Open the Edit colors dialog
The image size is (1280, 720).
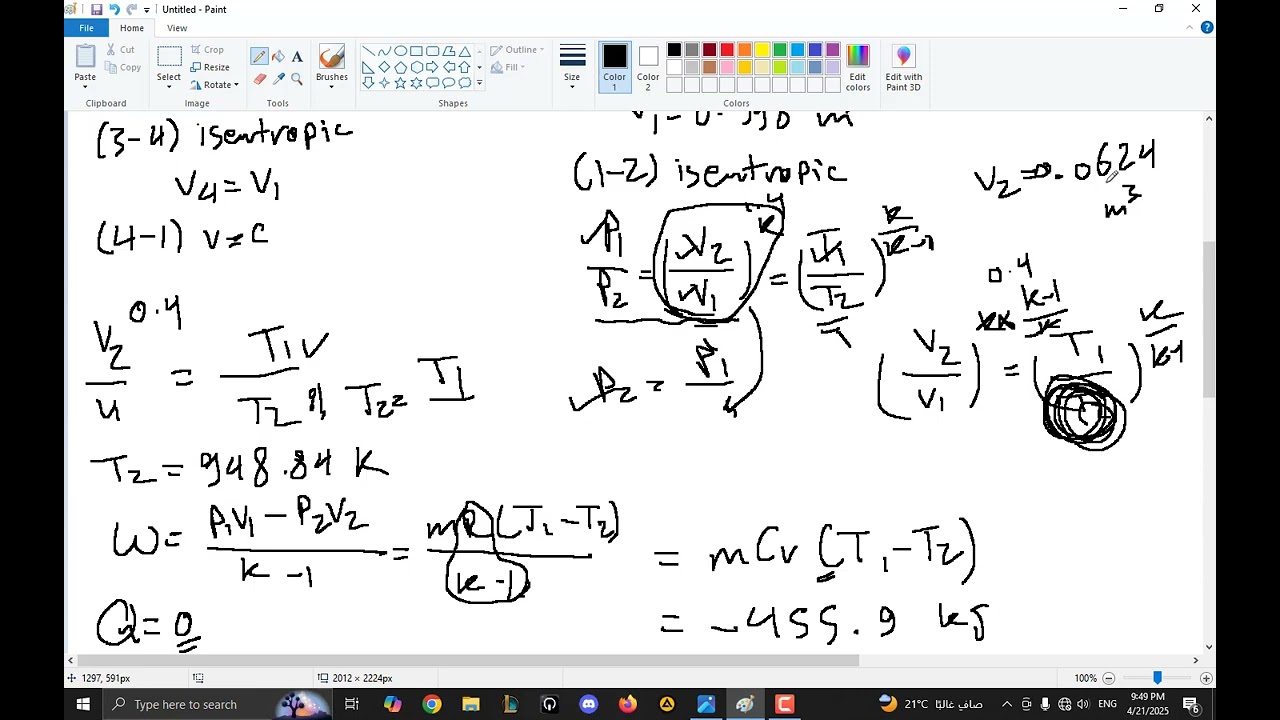(x=858, y=68)
